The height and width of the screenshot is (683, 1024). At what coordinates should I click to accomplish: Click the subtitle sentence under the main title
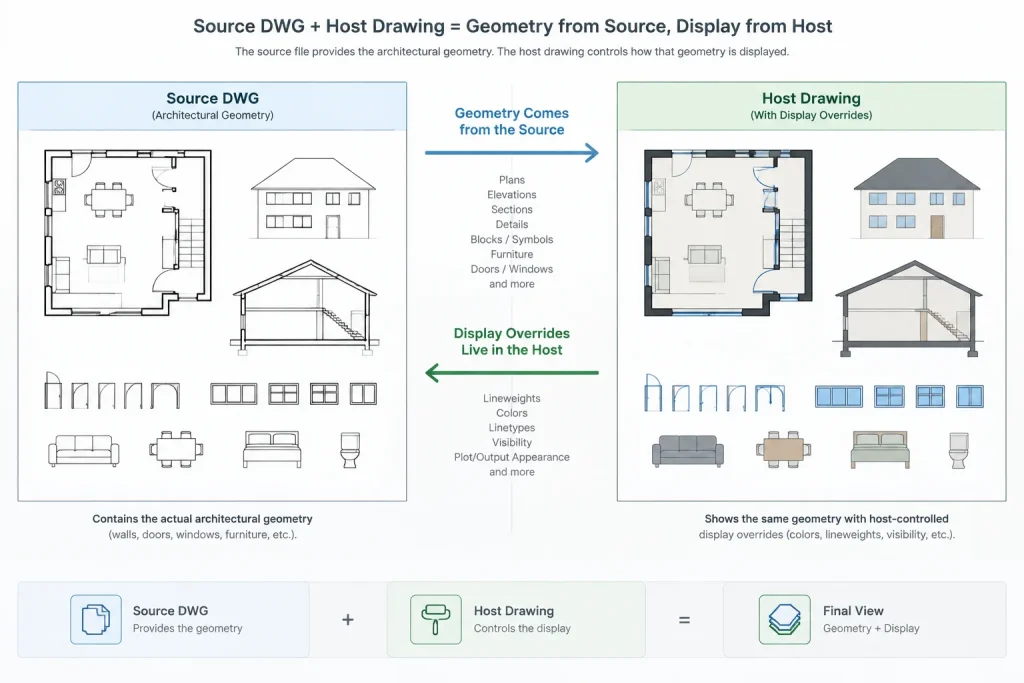pyautogui.click(x=512, y=52)
